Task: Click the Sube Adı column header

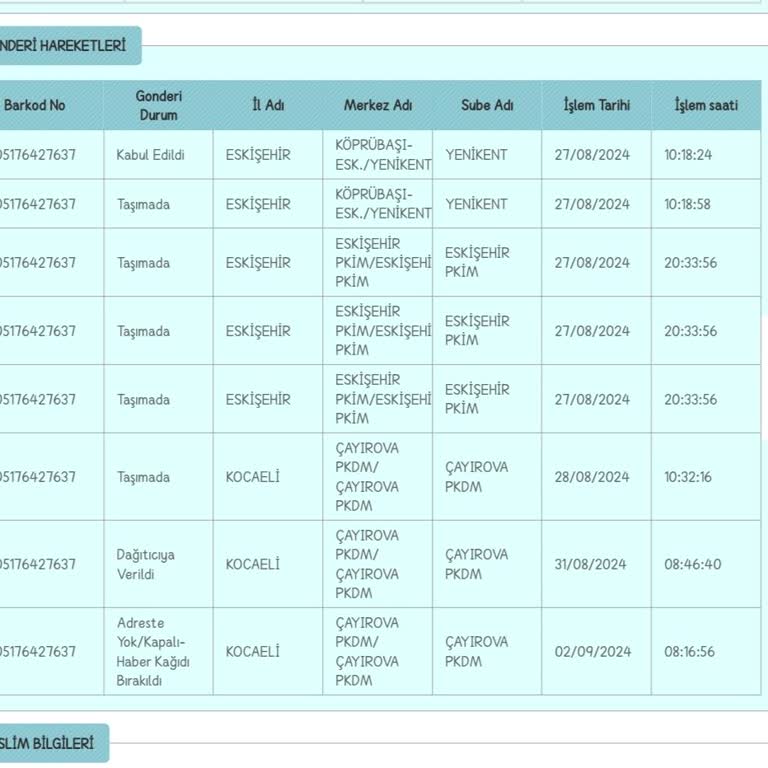Action: (x=487, y=105)
